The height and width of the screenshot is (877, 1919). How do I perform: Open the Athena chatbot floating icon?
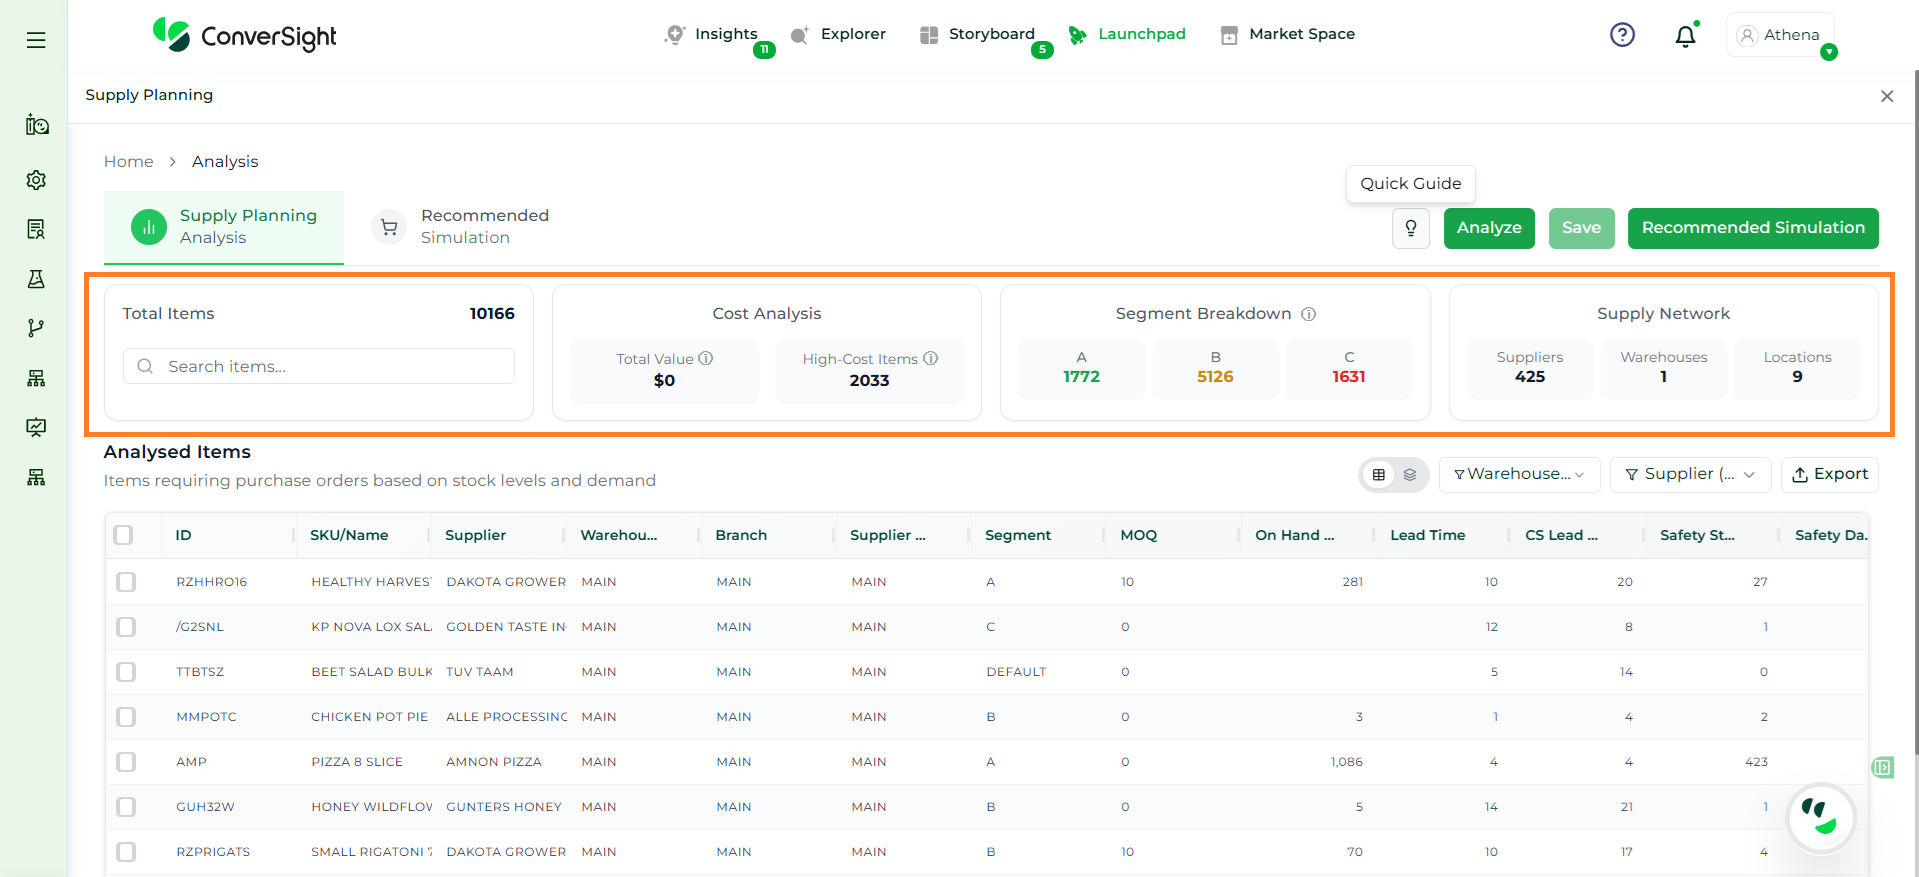coord(1820,816)
